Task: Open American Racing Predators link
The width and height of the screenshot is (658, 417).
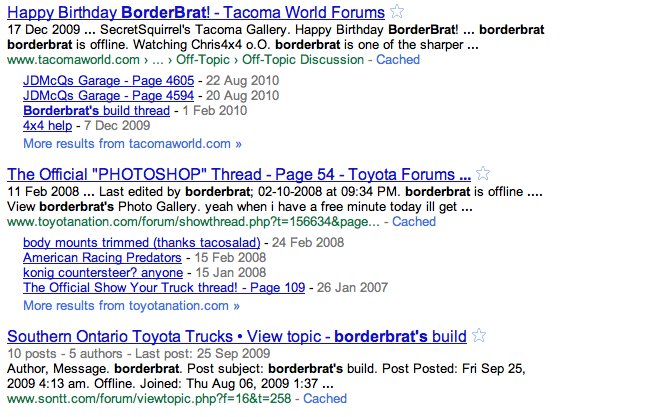Action: pos(102,258)
